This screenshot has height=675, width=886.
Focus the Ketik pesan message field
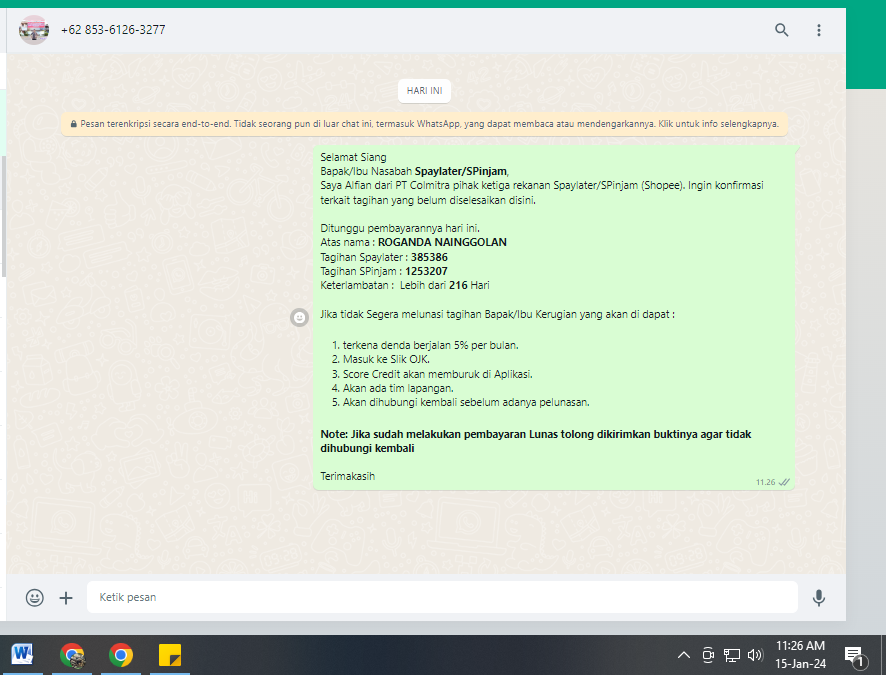click(x=442, y=597)
